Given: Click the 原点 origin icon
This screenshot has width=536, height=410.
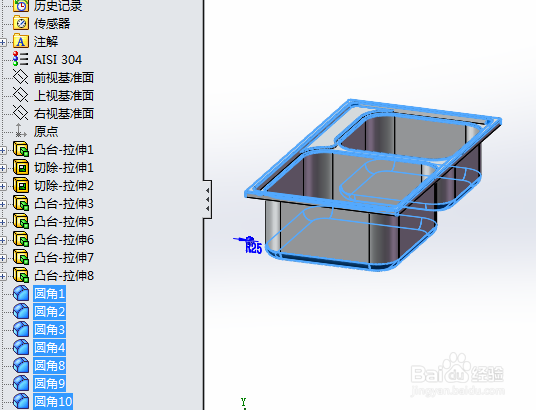Looking at the screenshot, I should (x=21, y=131).
